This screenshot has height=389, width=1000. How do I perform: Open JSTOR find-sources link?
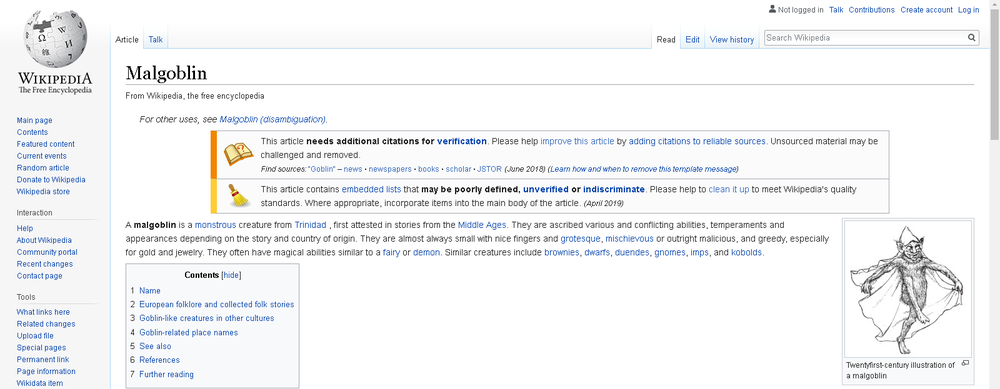[x=489, y=169]
